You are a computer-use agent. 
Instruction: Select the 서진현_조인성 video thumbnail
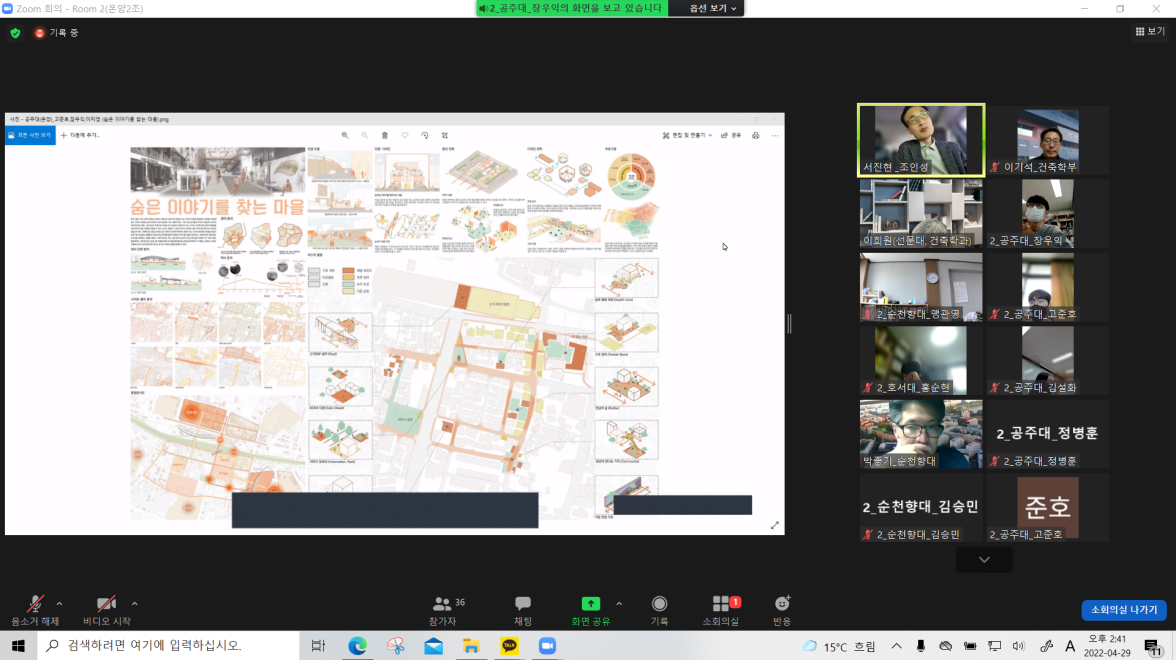tap(921, 140)
